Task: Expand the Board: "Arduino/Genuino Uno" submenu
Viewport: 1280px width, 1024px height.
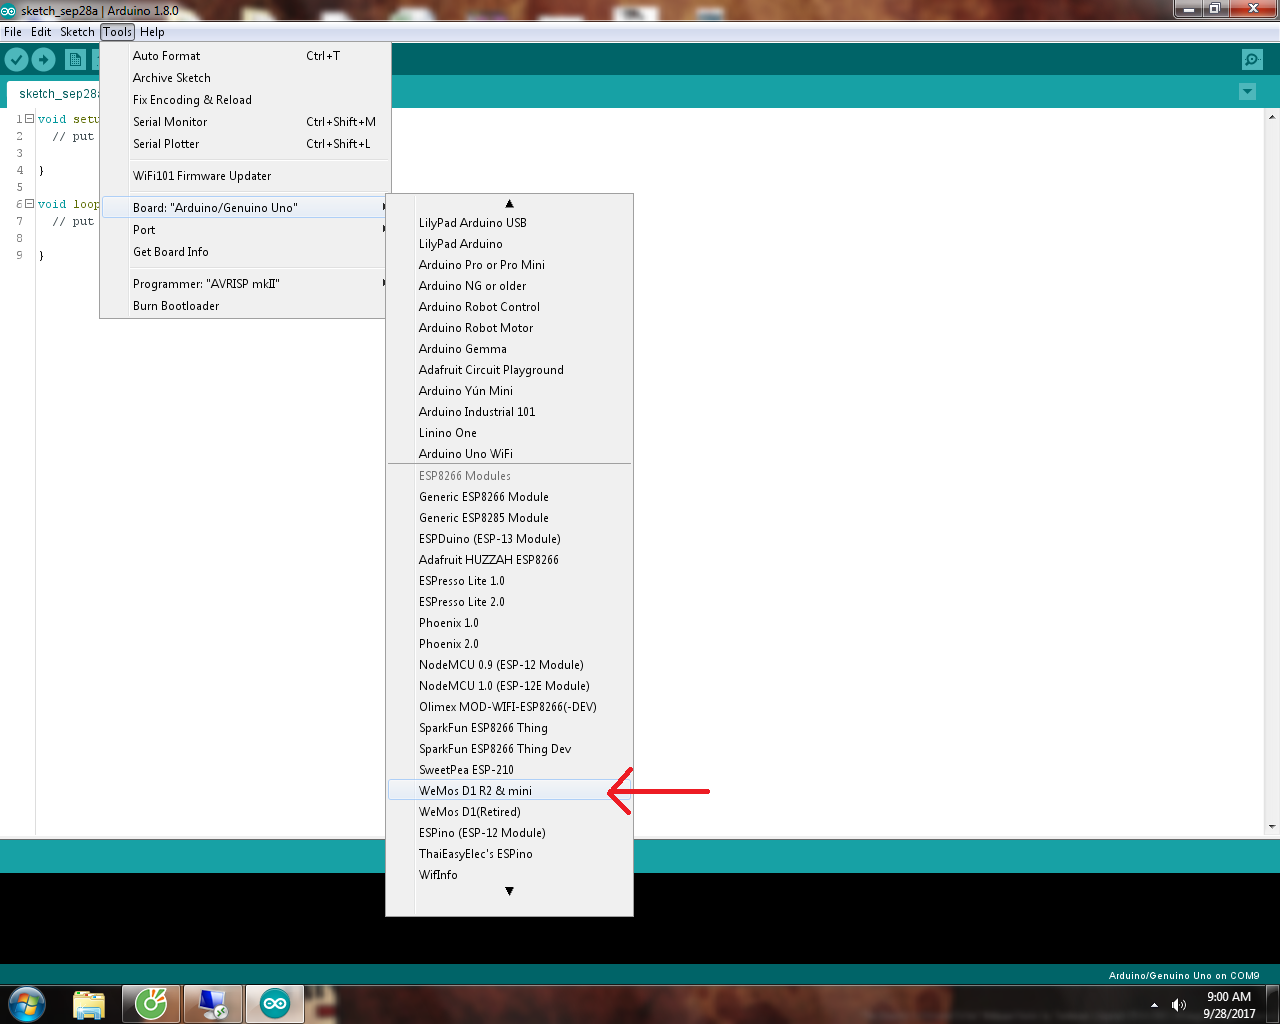Action: [245, 208]
